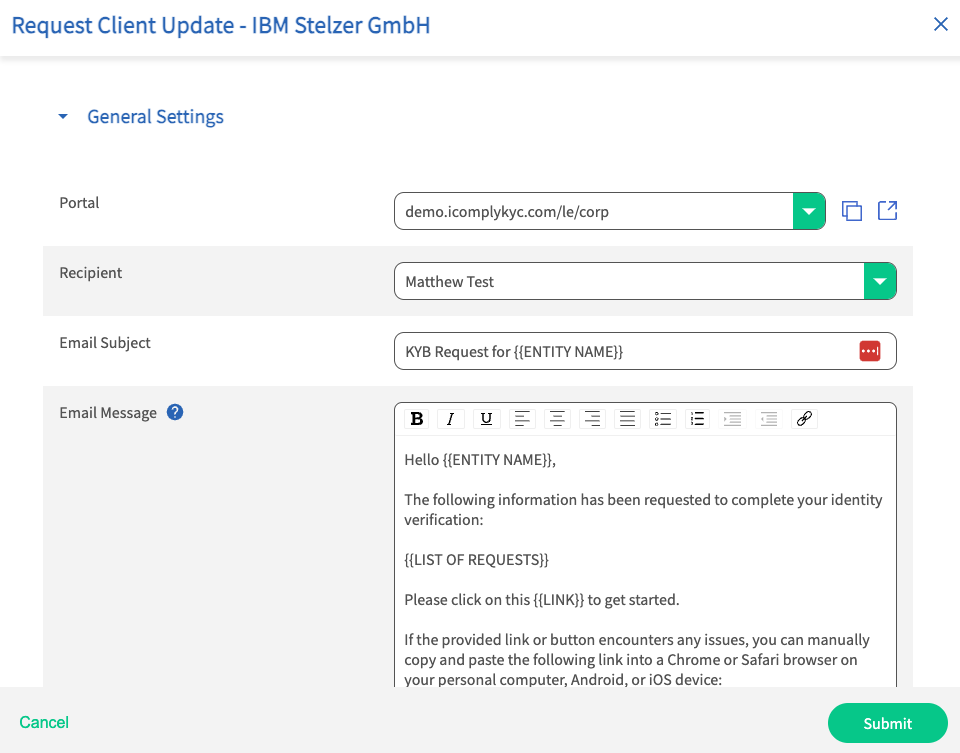Viewport: 960px width, 753px height.
Task: Increase indent in email message
Action: pos(732,419)
